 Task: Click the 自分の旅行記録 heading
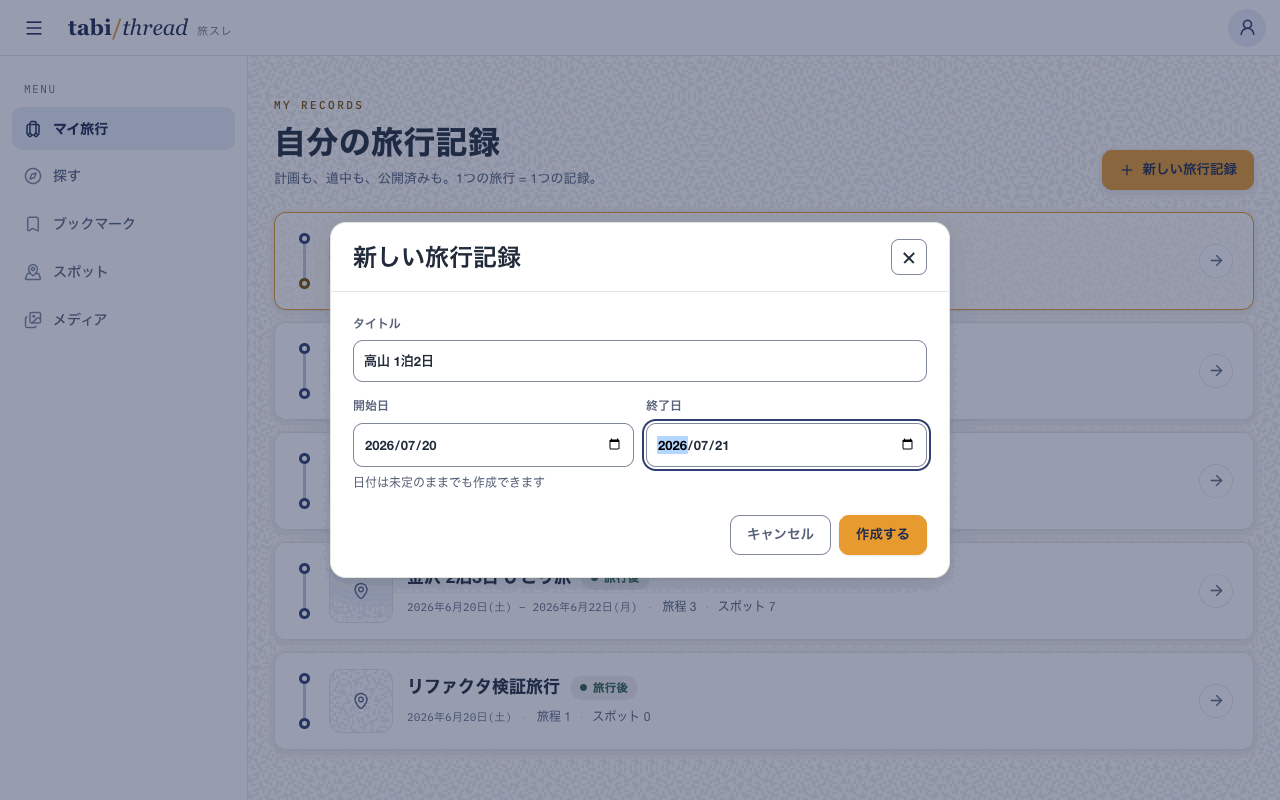[x=387, y=143]
